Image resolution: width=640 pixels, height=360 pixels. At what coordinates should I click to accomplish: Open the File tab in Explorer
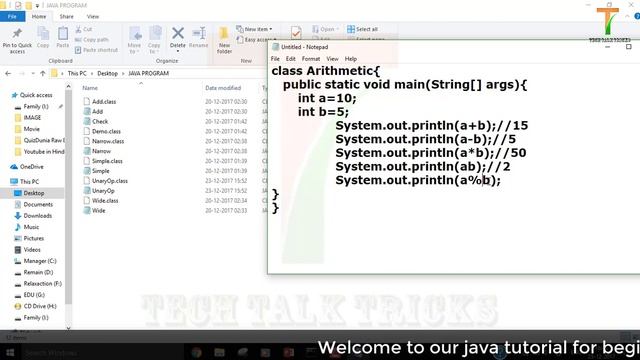pos(12,17)
